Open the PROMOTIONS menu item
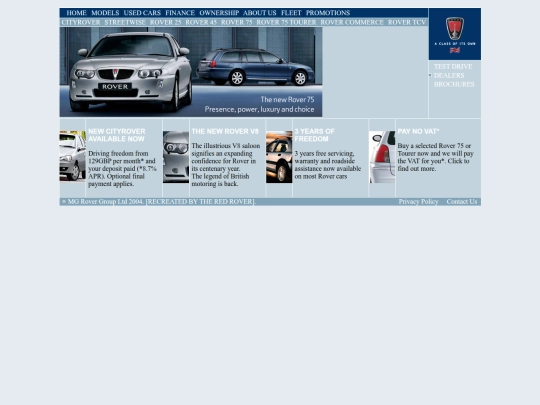The image size is (540, 405). pyautogui.click(x=328, y=13)
